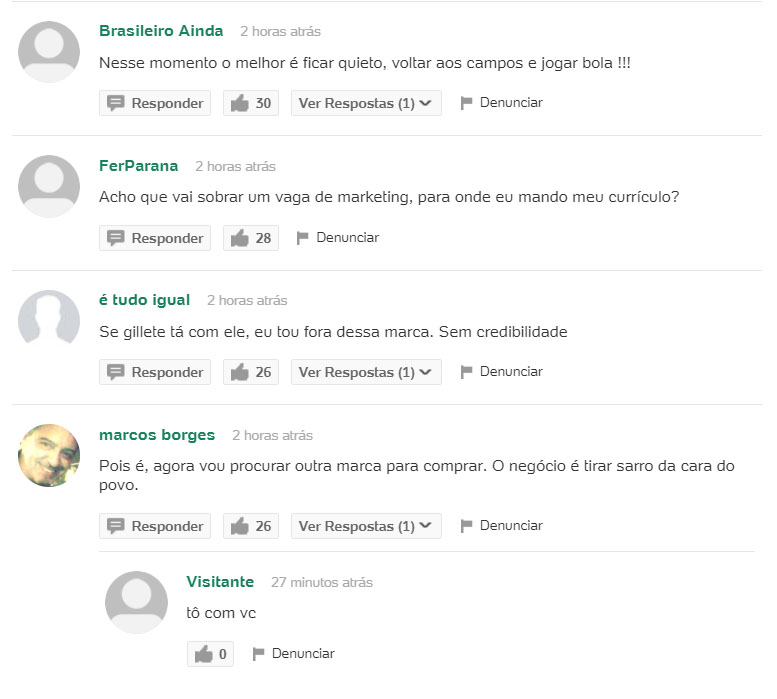Click Responder under FerParana's comment
Viewport: 777px width, 699px height.
point(155,238)
